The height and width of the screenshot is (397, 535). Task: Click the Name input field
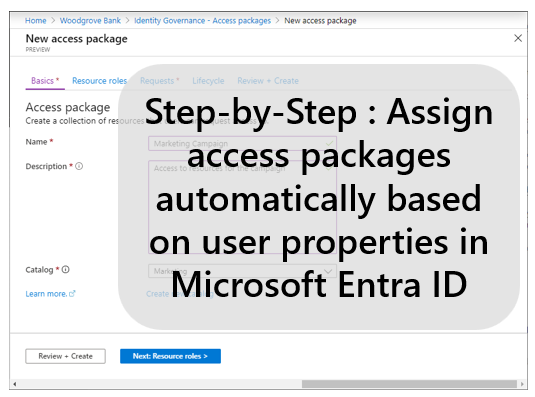(x=242, y=143)
